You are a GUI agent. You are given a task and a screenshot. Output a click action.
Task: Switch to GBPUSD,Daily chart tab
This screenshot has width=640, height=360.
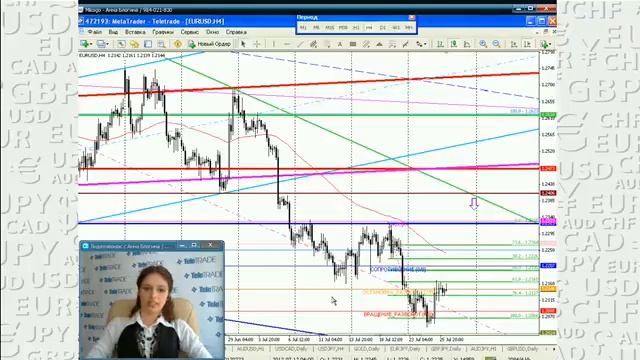tap(522, 349)
